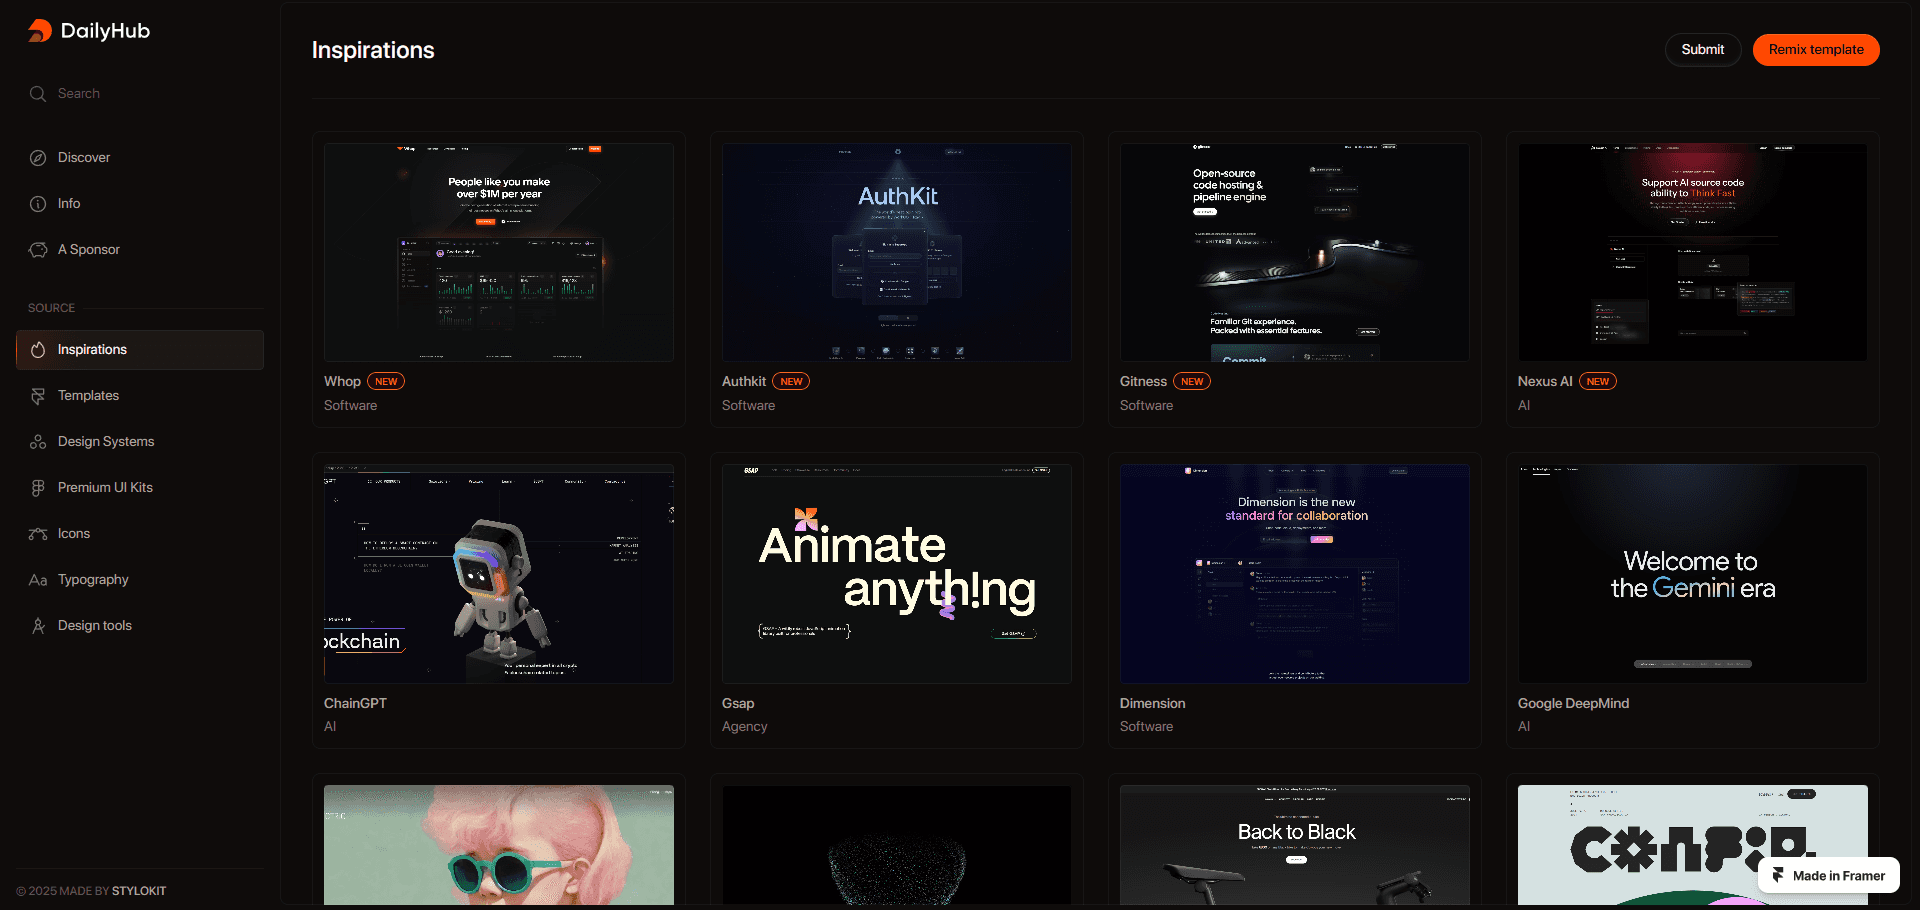The image size is (1920, 910).
Task: Click the Templates icon in sidebar
Action: point(38,396)
